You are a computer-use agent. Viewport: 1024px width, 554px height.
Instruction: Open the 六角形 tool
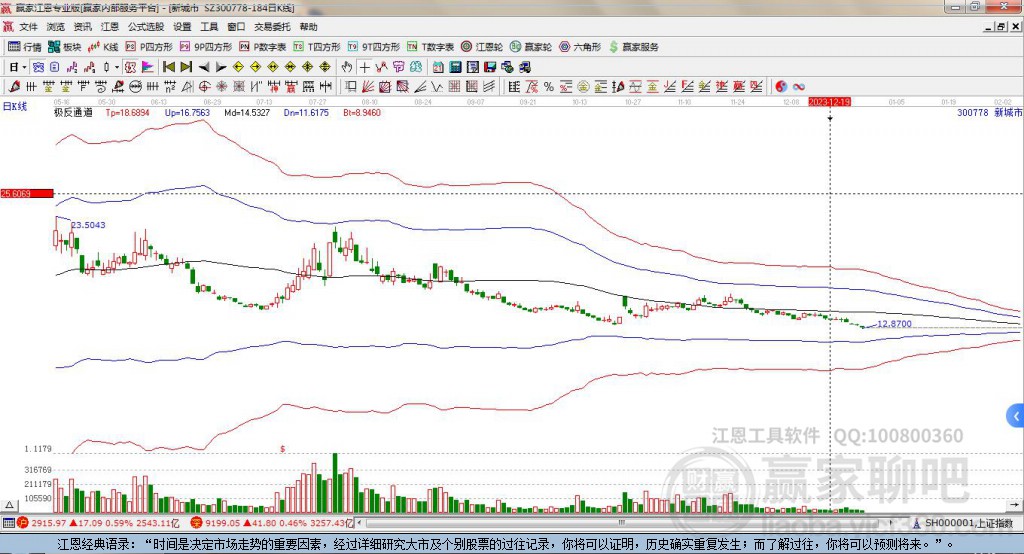pos(580,47)
